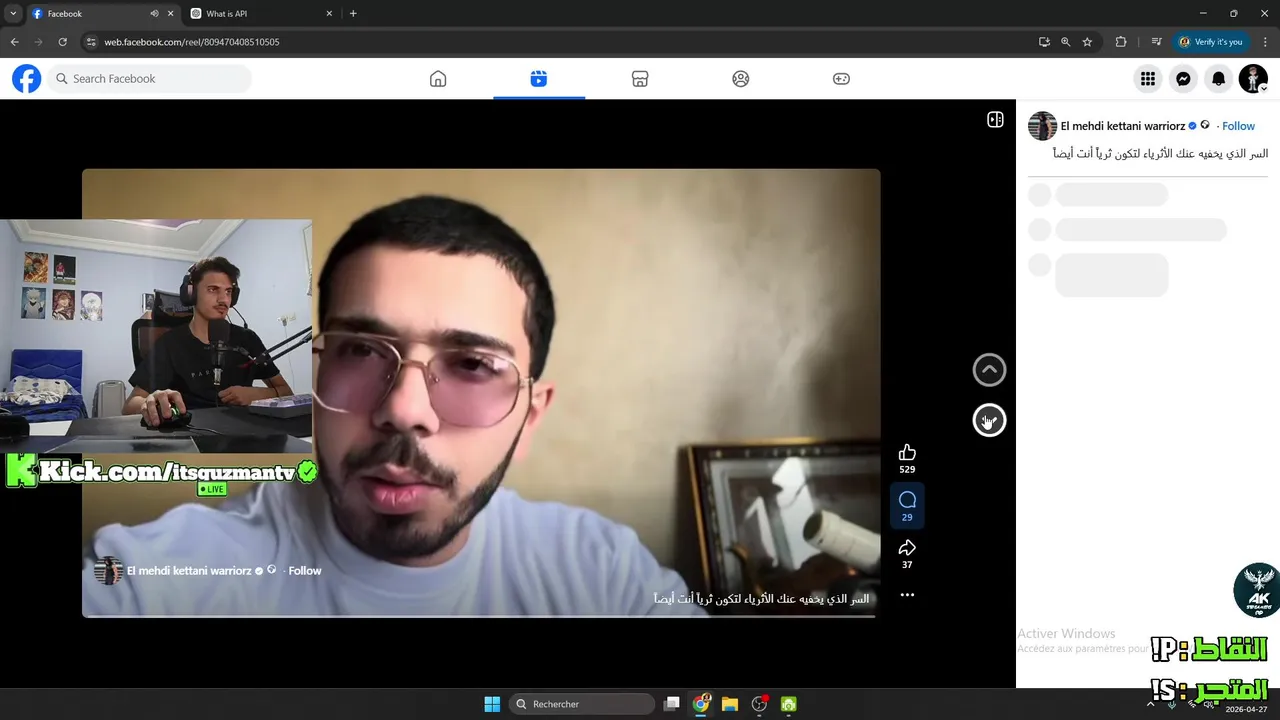Follow the creator from the reel overlay
Image resolution: width=1280 pixels, height=720 pixels.
(305, 571)
